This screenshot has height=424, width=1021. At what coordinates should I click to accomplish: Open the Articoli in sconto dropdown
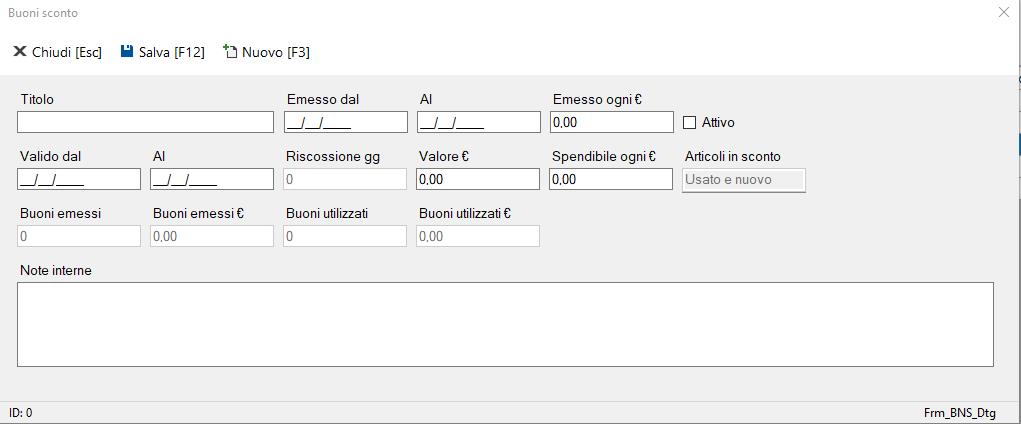pos(743,180)
